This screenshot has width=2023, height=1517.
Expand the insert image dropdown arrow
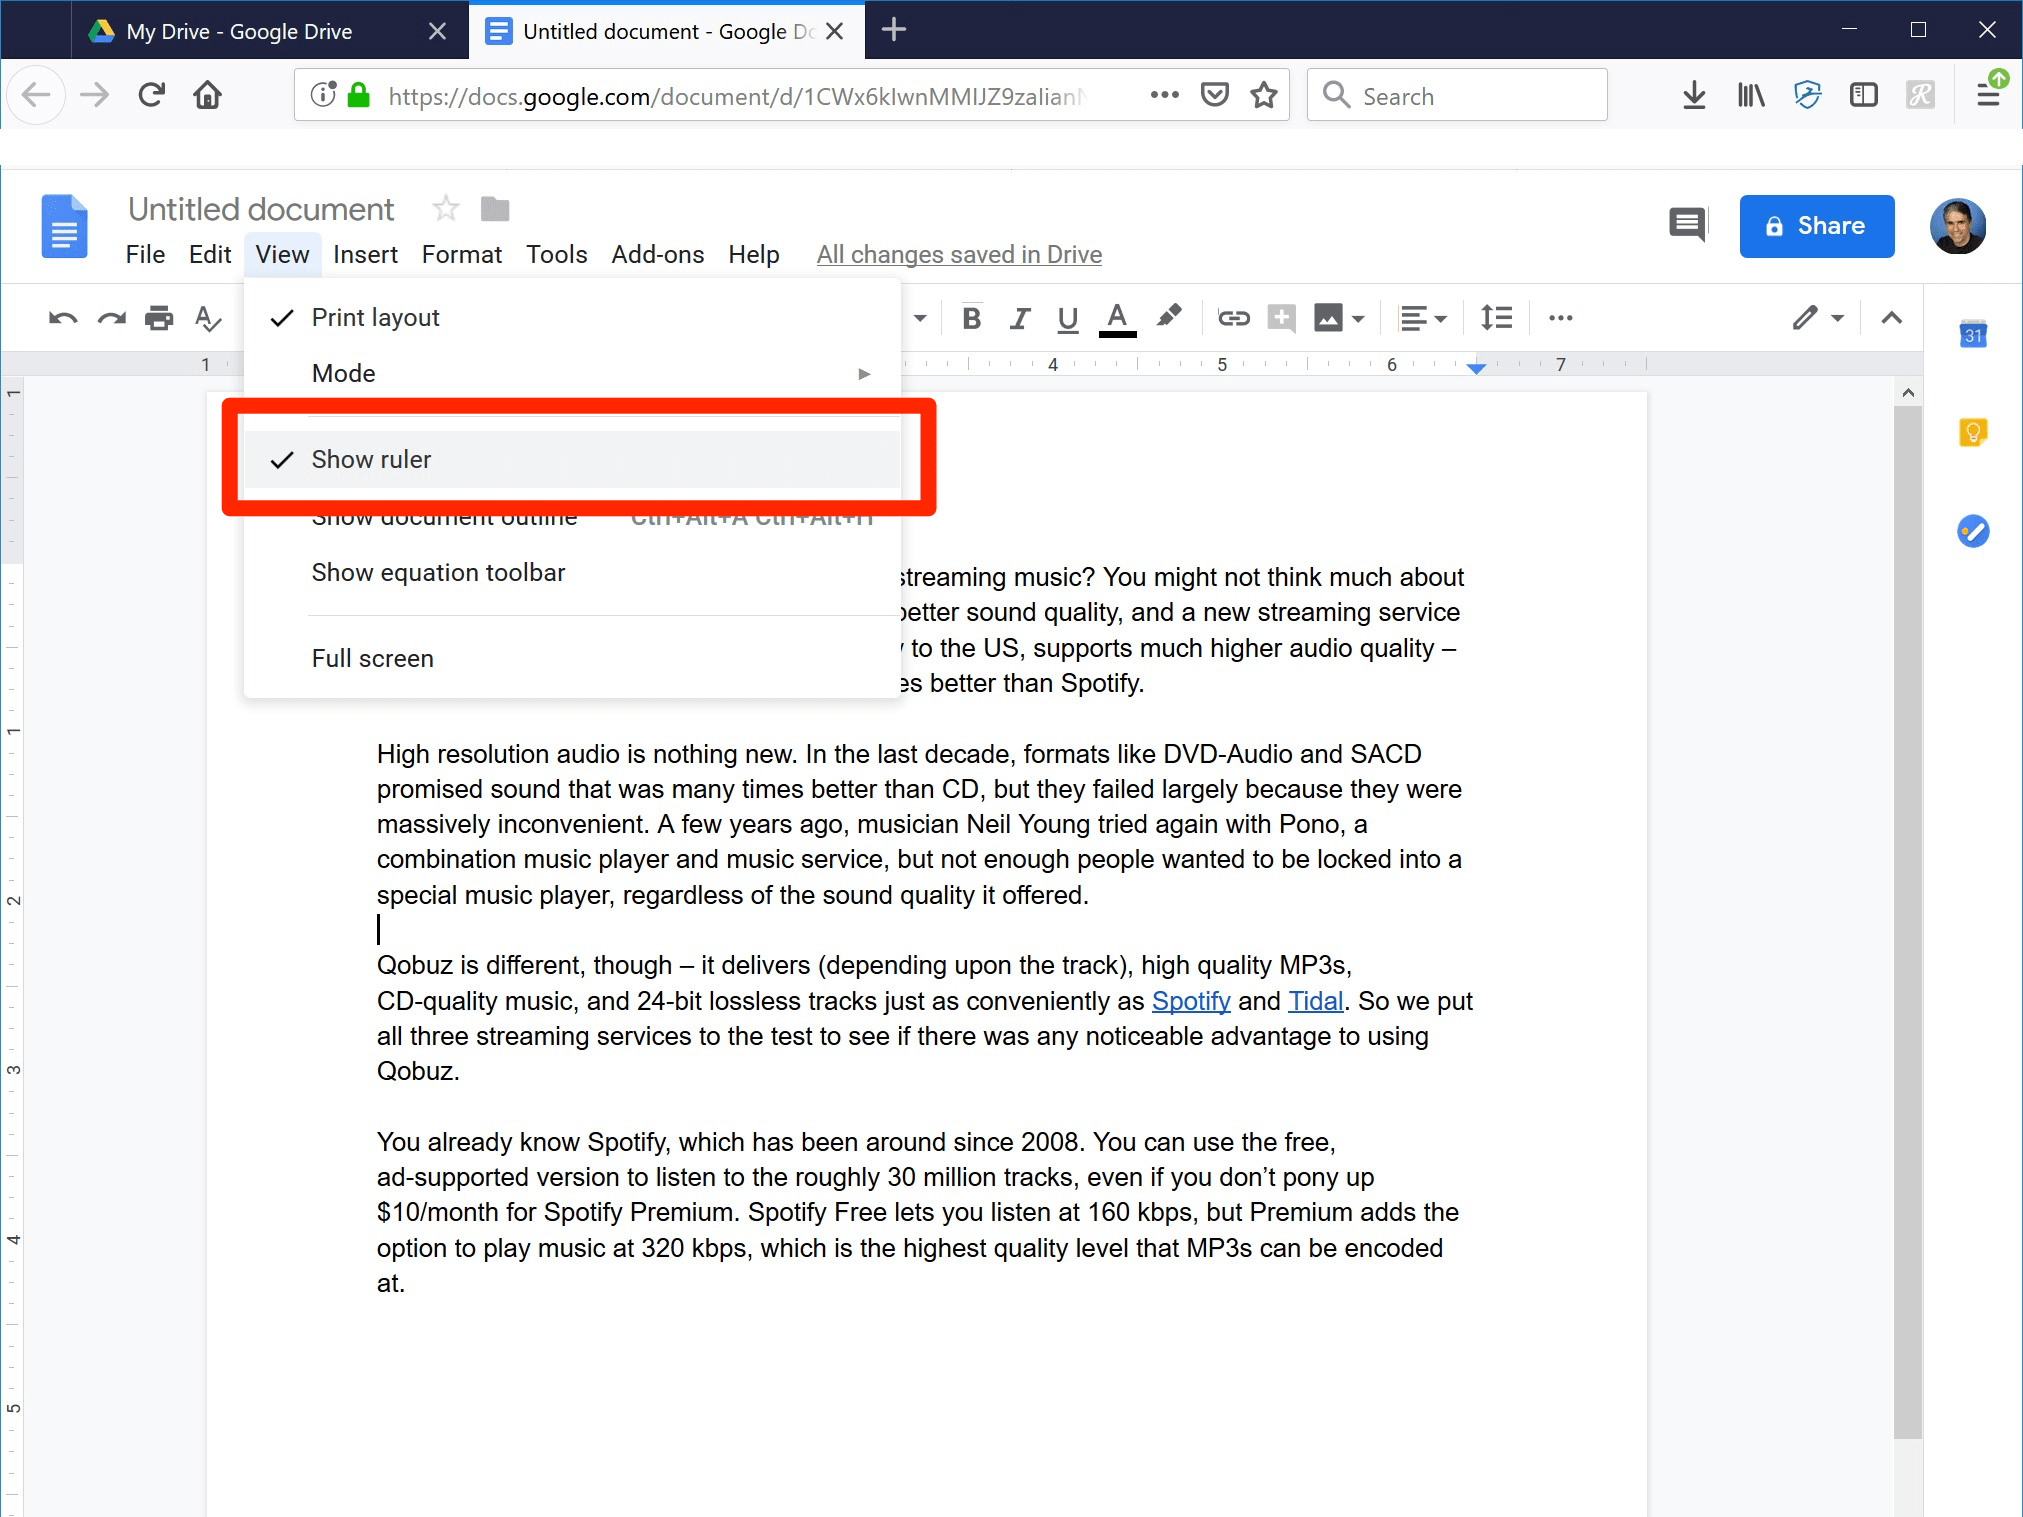1358,319
